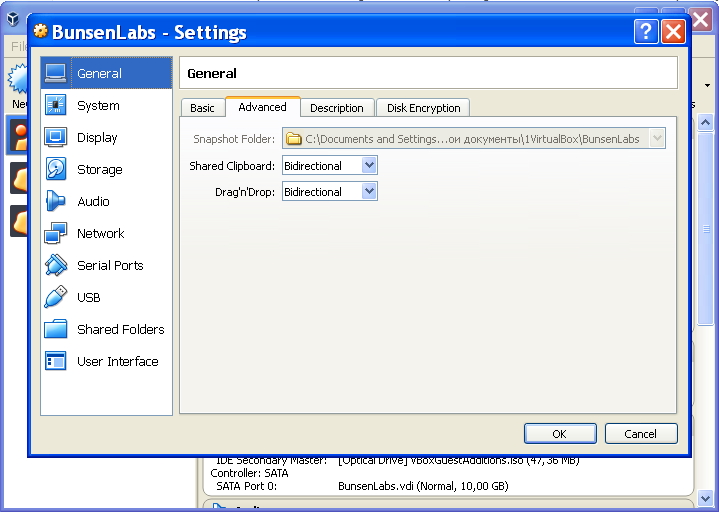719x512 pixels.
Task: Click scroll up arrow in main window
Action: coord(705,122)
